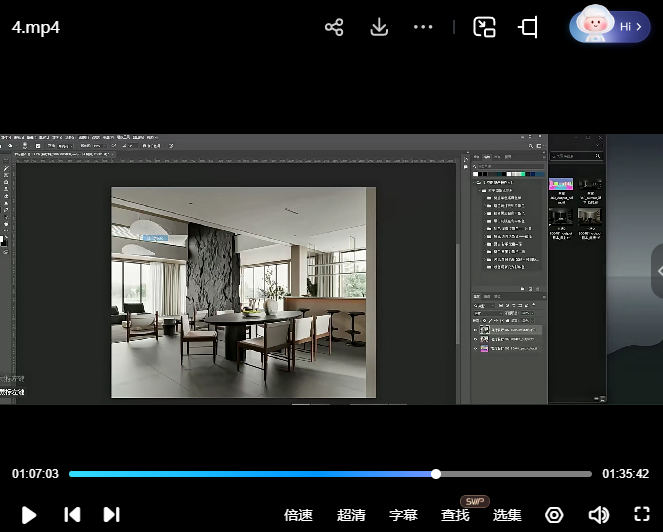Screen dimensions: 663x532
Task: Open the Hi assistant avatar button
Action: (609, 27)
